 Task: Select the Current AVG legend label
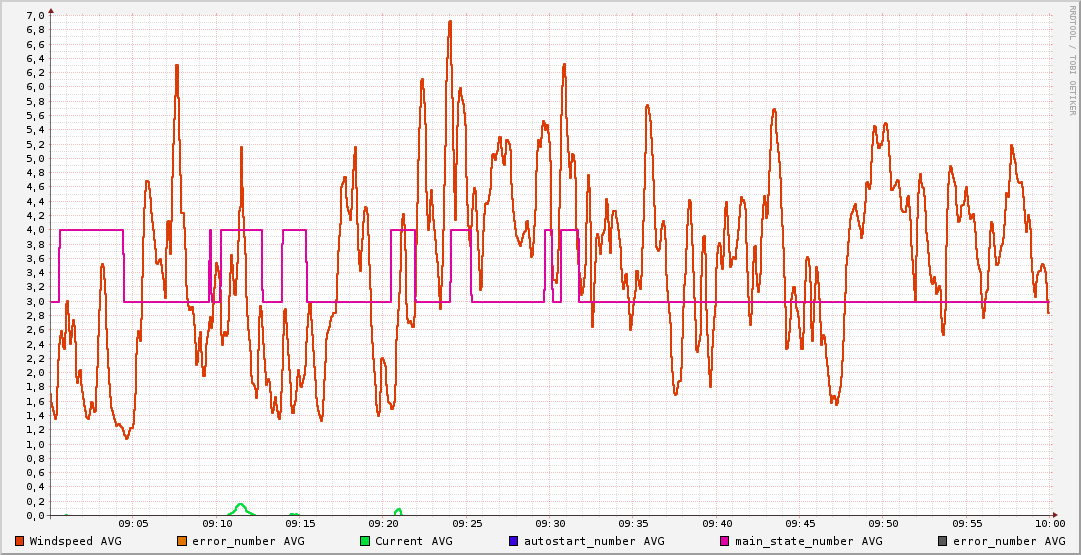[x=413, y=541]
